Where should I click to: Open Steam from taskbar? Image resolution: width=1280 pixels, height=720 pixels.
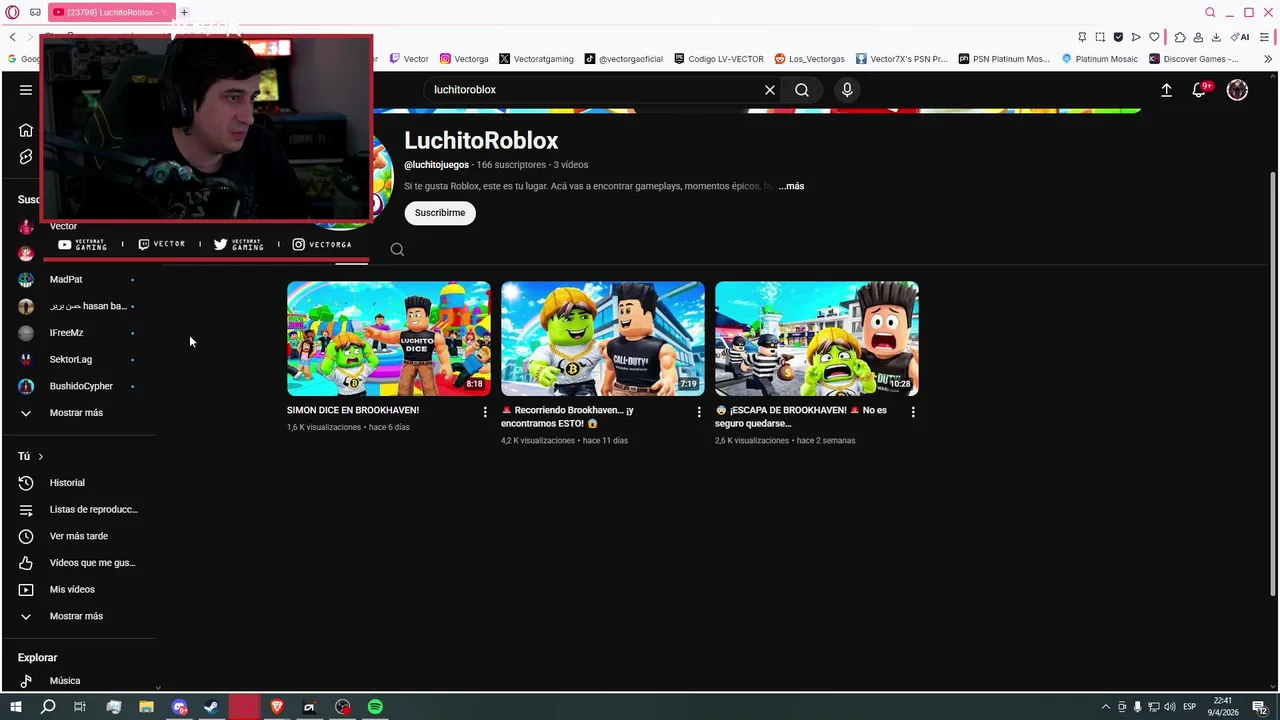coord(211,707)
